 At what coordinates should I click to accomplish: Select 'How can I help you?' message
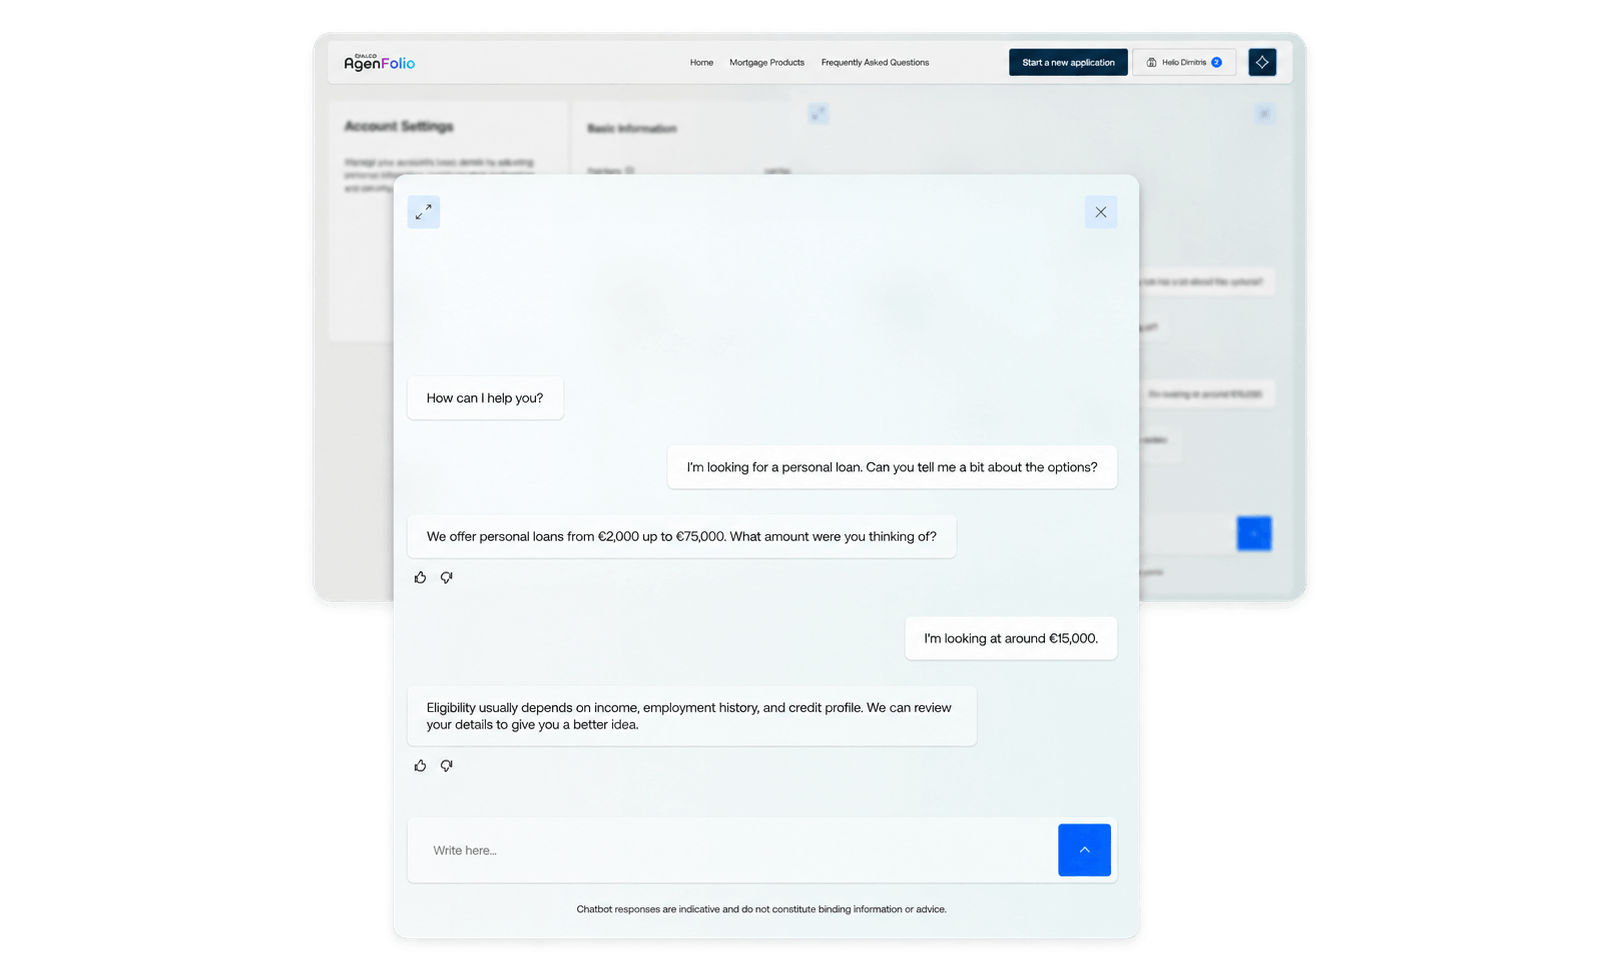coord(485,398)
